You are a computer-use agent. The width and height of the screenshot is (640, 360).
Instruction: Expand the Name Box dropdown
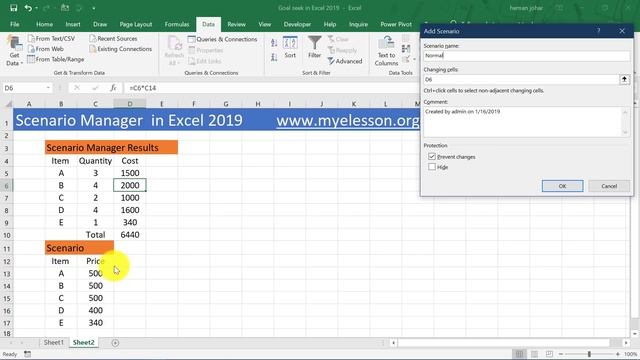pyautogui.click(x=48, y=88)
